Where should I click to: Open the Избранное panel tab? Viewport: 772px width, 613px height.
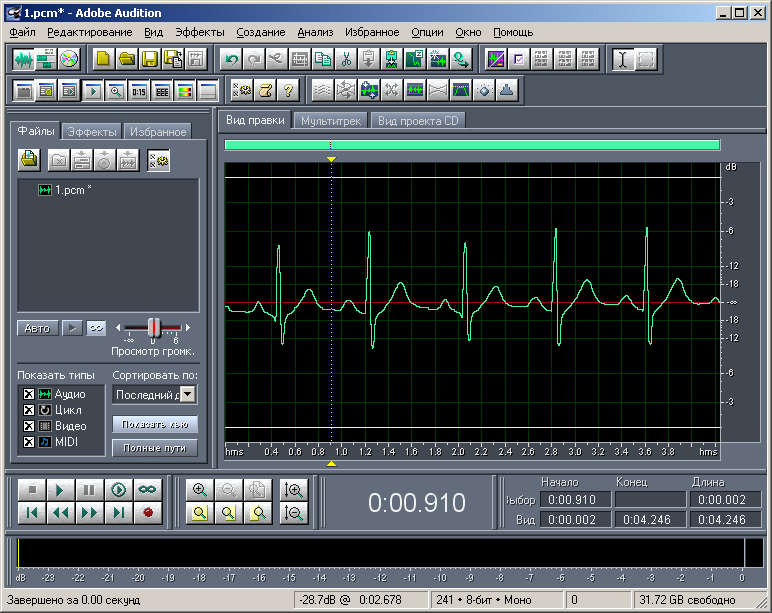coord(158,132)
